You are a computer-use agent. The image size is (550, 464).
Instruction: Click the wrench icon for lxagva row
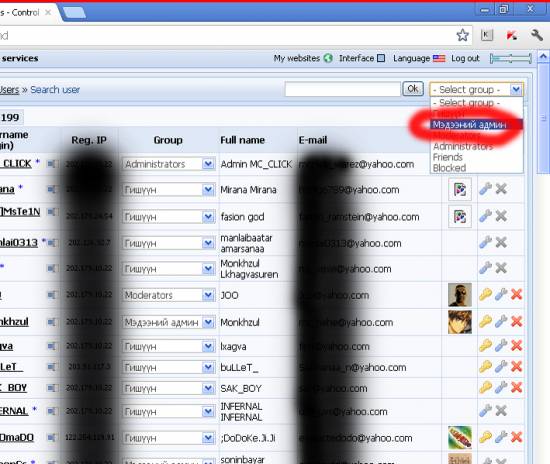coord(501,346)
